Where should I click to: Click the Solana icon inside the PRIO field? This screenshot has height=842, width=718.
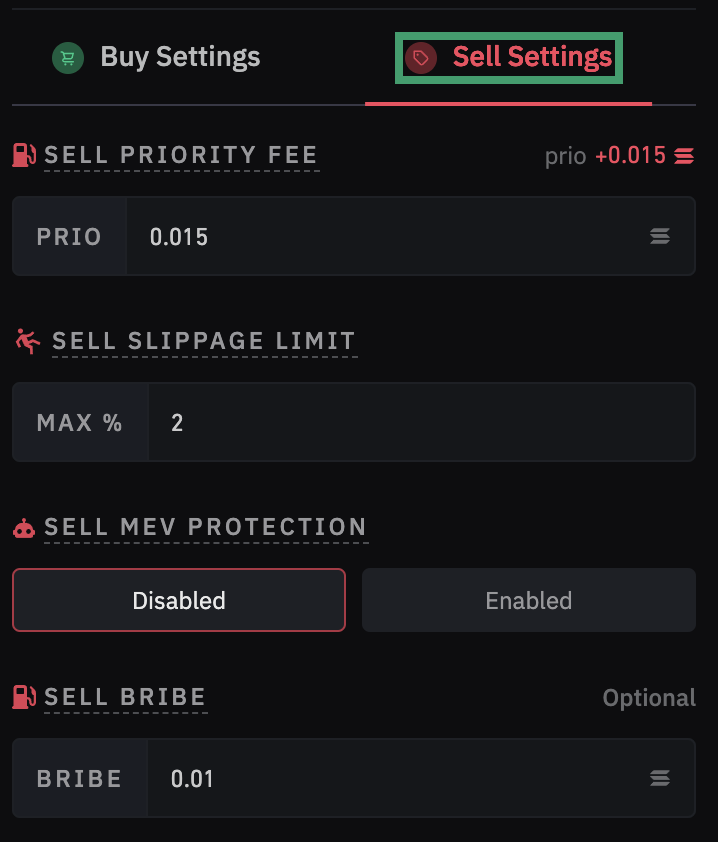click(x=660, y=236)
